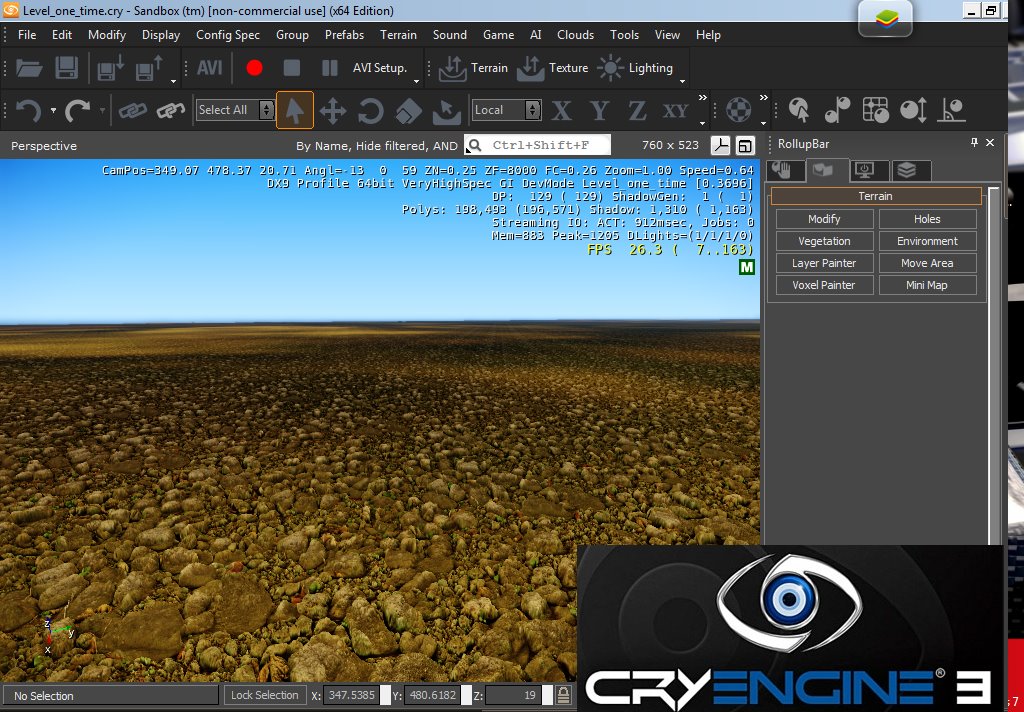1024x712 pixels.
Task: Click the save-with-down-arrow disk icon
Action: point(110,68)
